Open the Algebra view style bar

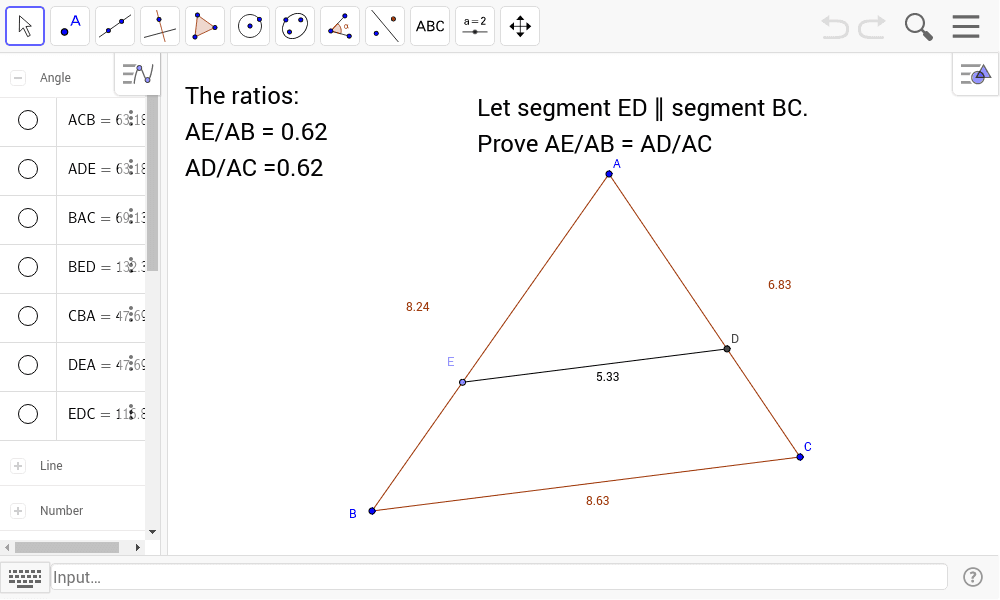point(138,75)
